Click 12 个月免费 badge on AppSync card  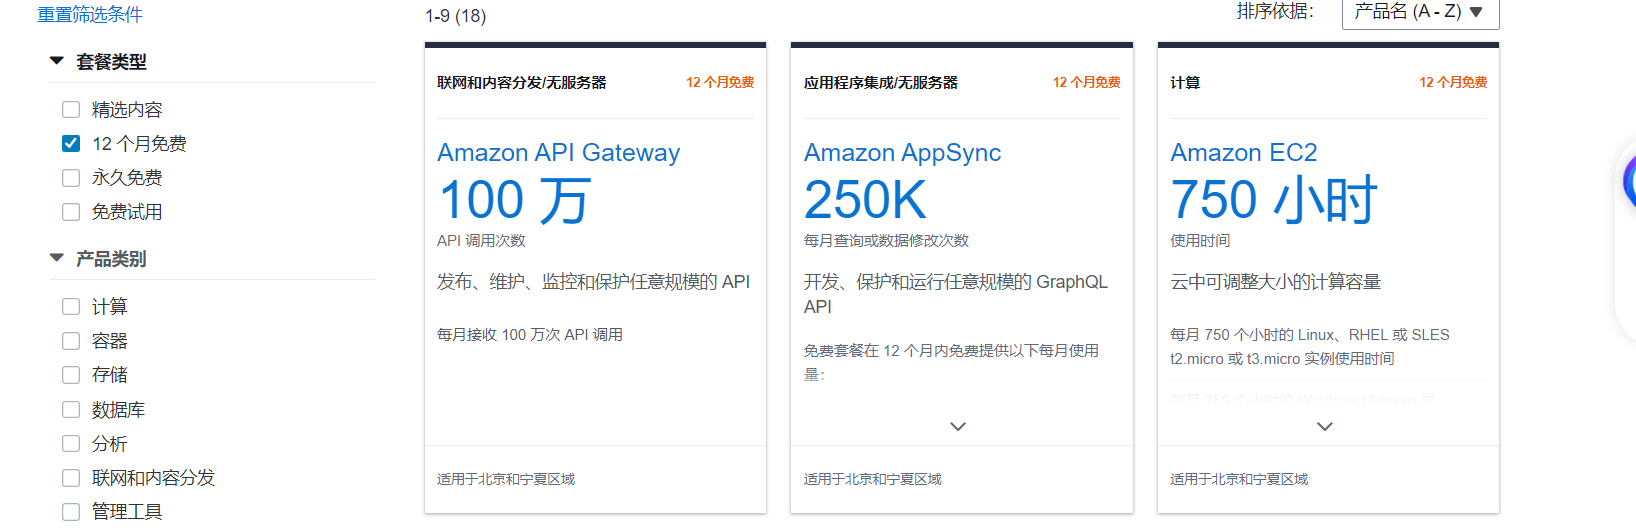[x=1087, y=83]
